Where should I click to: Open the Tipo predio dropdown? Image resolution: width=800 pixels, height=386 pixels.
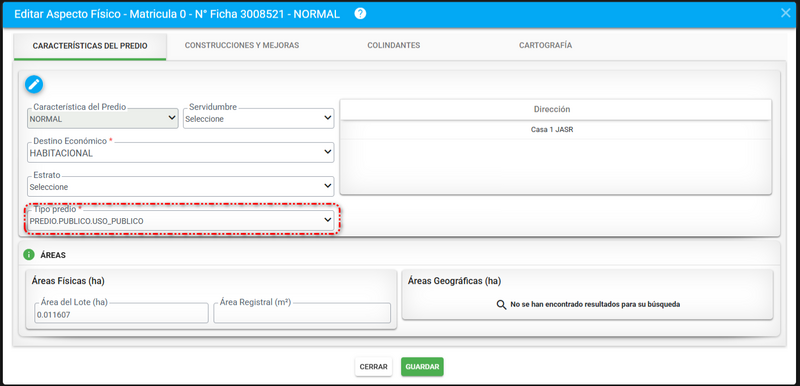181,221
